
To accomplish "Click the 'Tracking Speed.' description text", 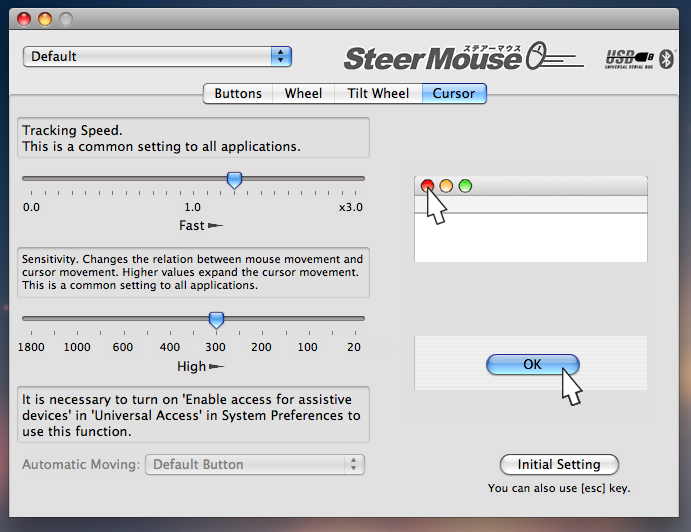I will (72, 130).
